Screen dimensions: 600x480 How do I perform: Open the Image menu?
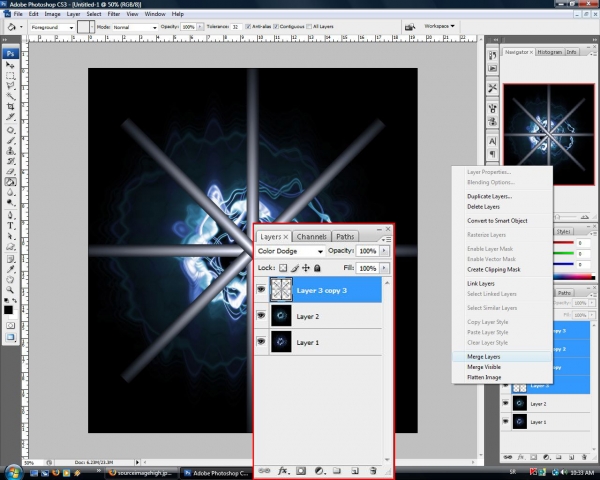[x=52, y=14]
